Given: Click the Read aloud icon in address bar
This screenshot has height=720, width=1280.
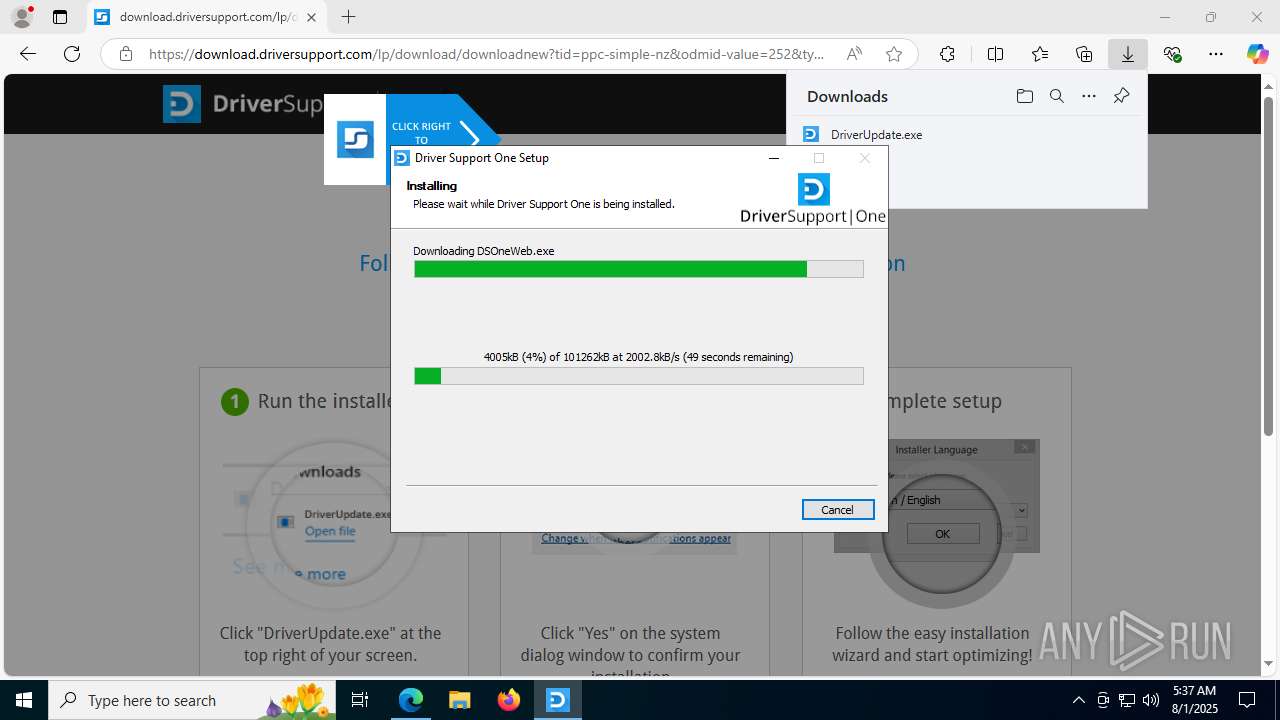Looking at the screenshot, I should tap(854, 54).
